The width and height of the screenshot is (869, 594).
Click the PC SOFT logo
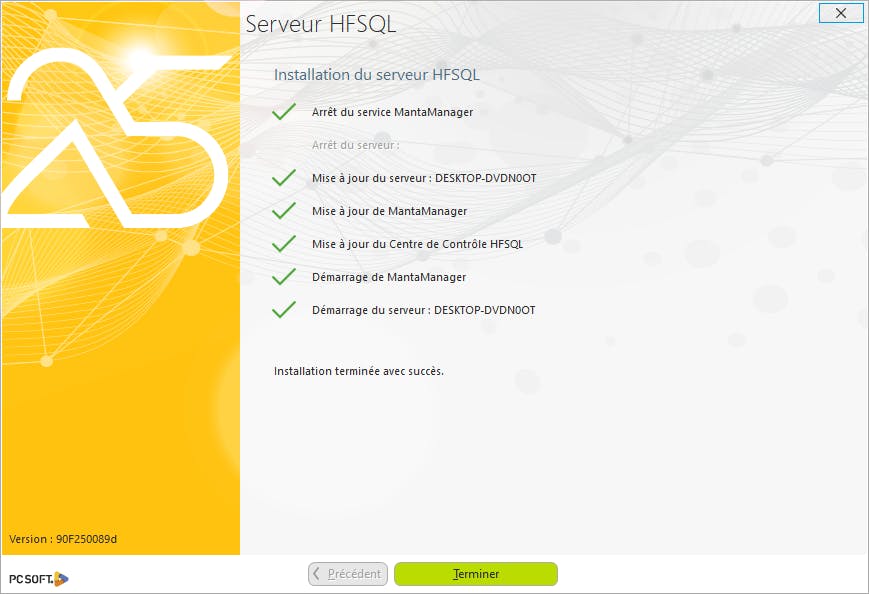point(38,578)
